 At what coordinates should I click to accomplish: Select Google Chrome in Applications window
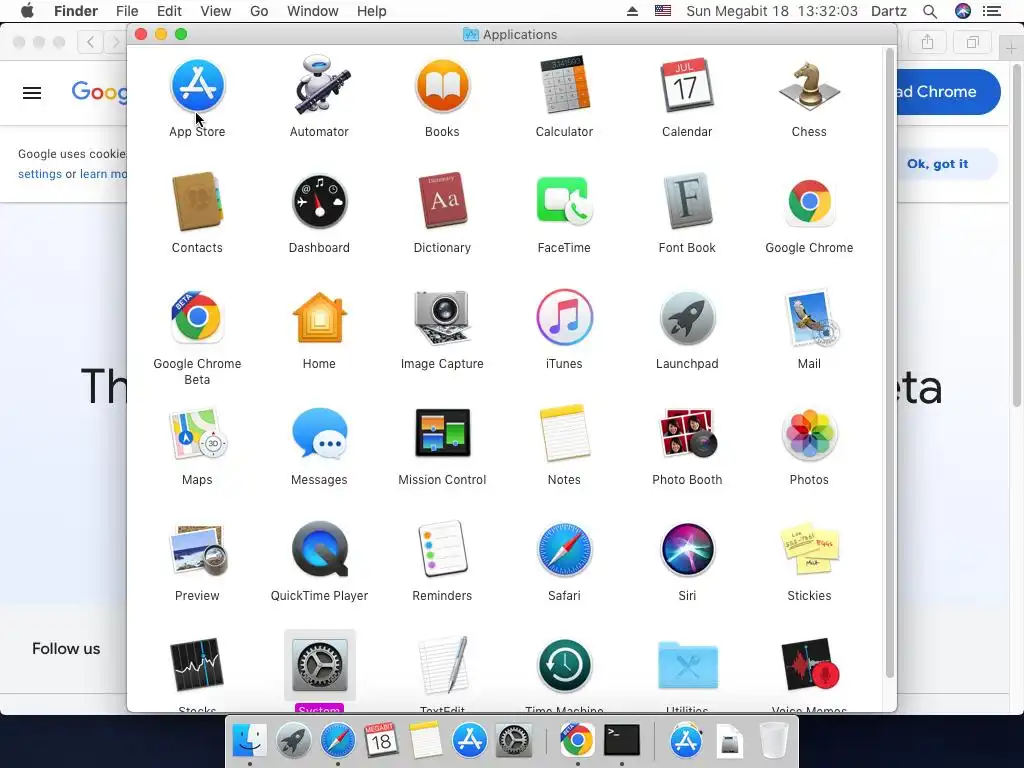click(x=809, y=202)
